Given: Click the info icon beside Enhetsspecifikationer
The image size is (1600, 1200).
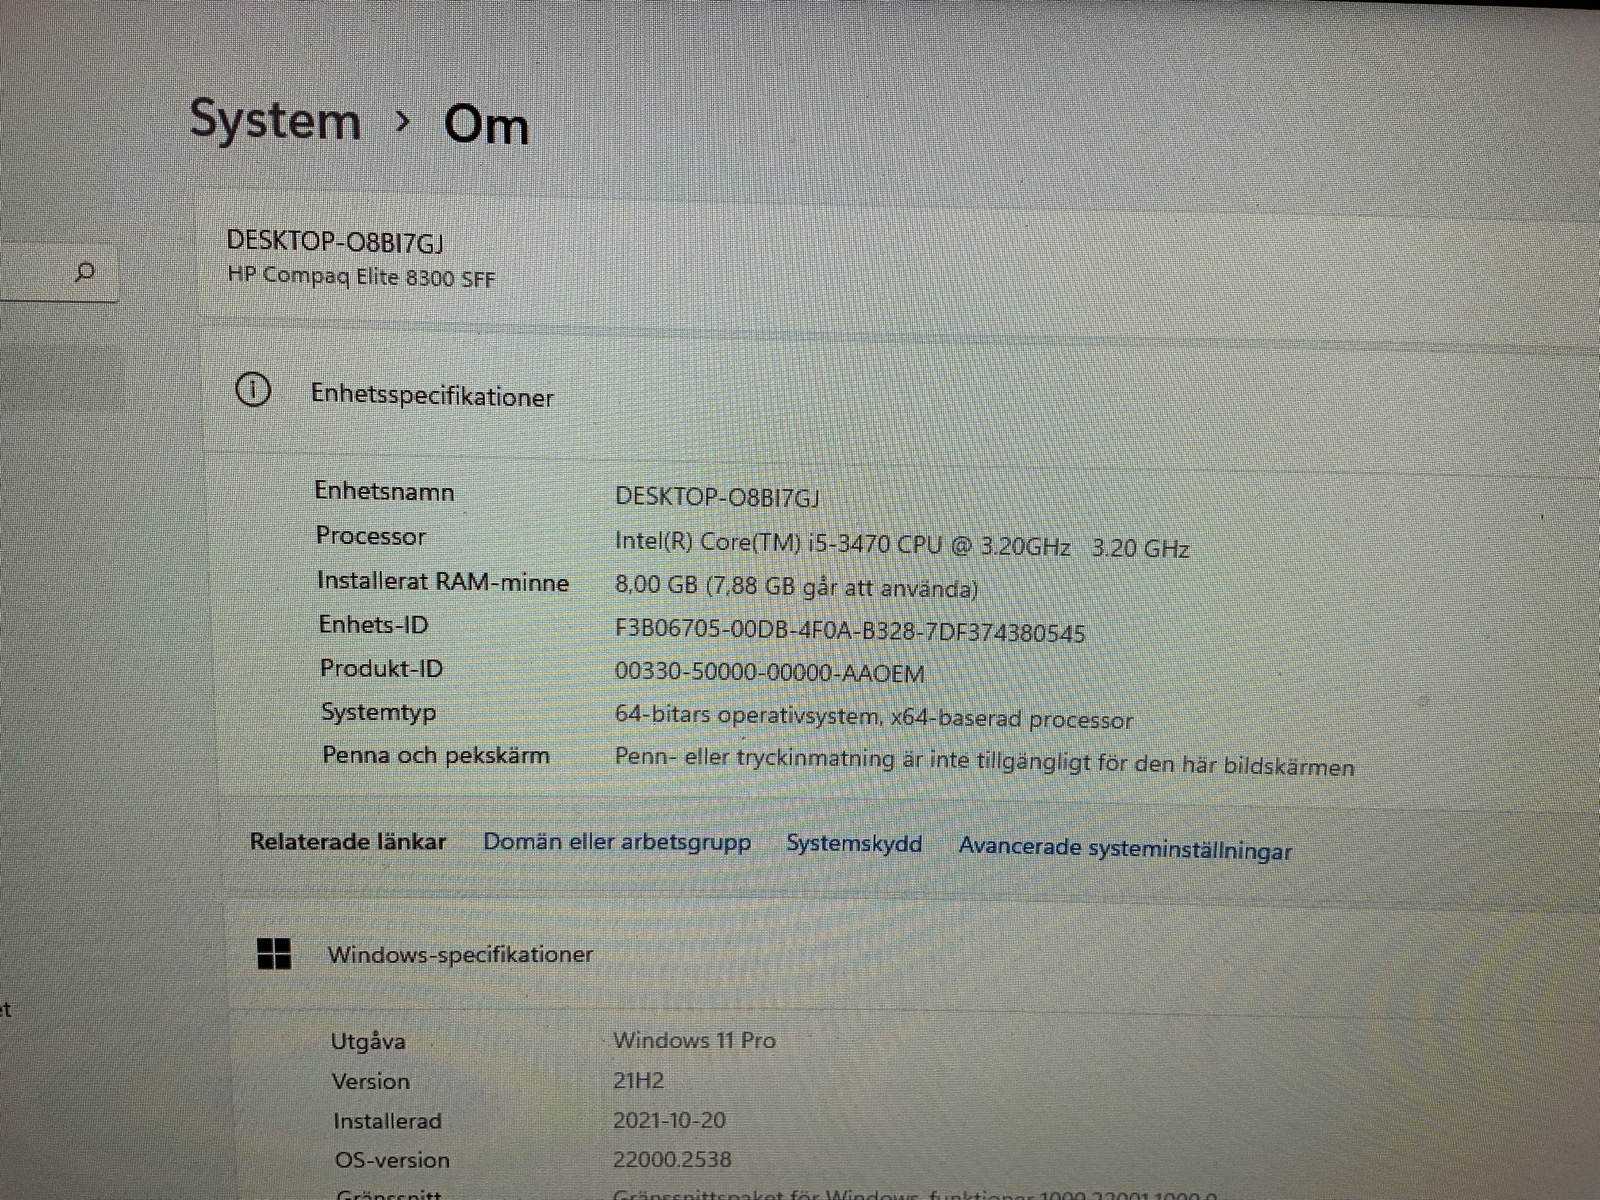Looking at the screenshot, I should tap(253, 390).
